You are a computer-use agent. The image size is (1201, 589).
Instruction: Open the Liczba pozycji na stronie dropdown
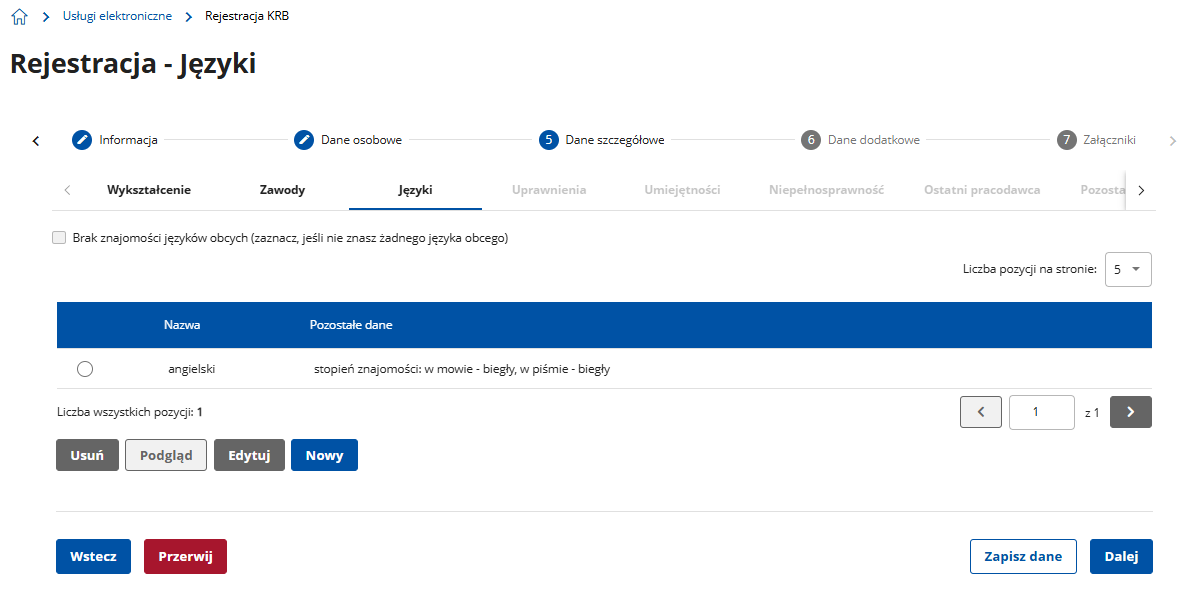click(x=1128, y=269)
